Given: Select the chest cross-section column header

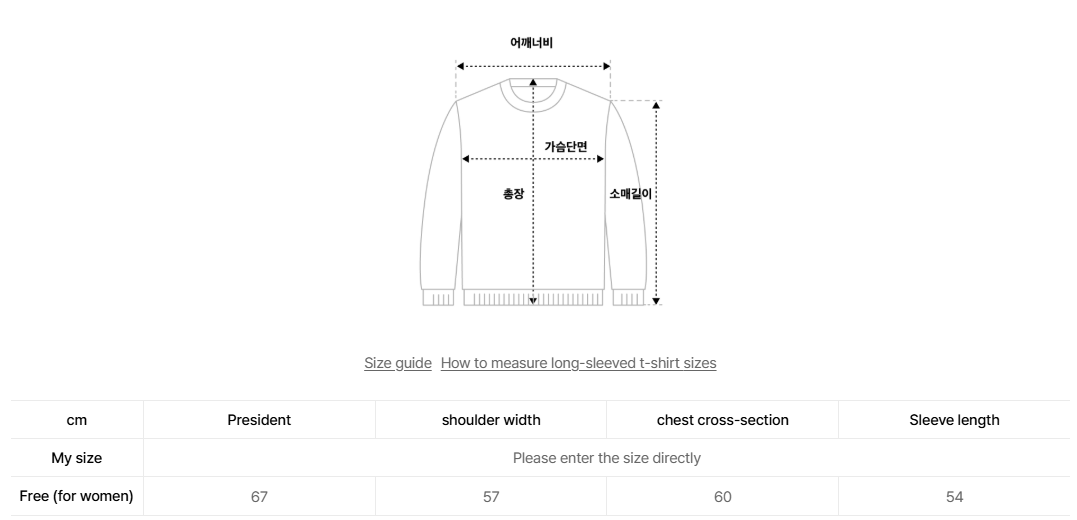Looking at the screenshot, I should (722, 420).
